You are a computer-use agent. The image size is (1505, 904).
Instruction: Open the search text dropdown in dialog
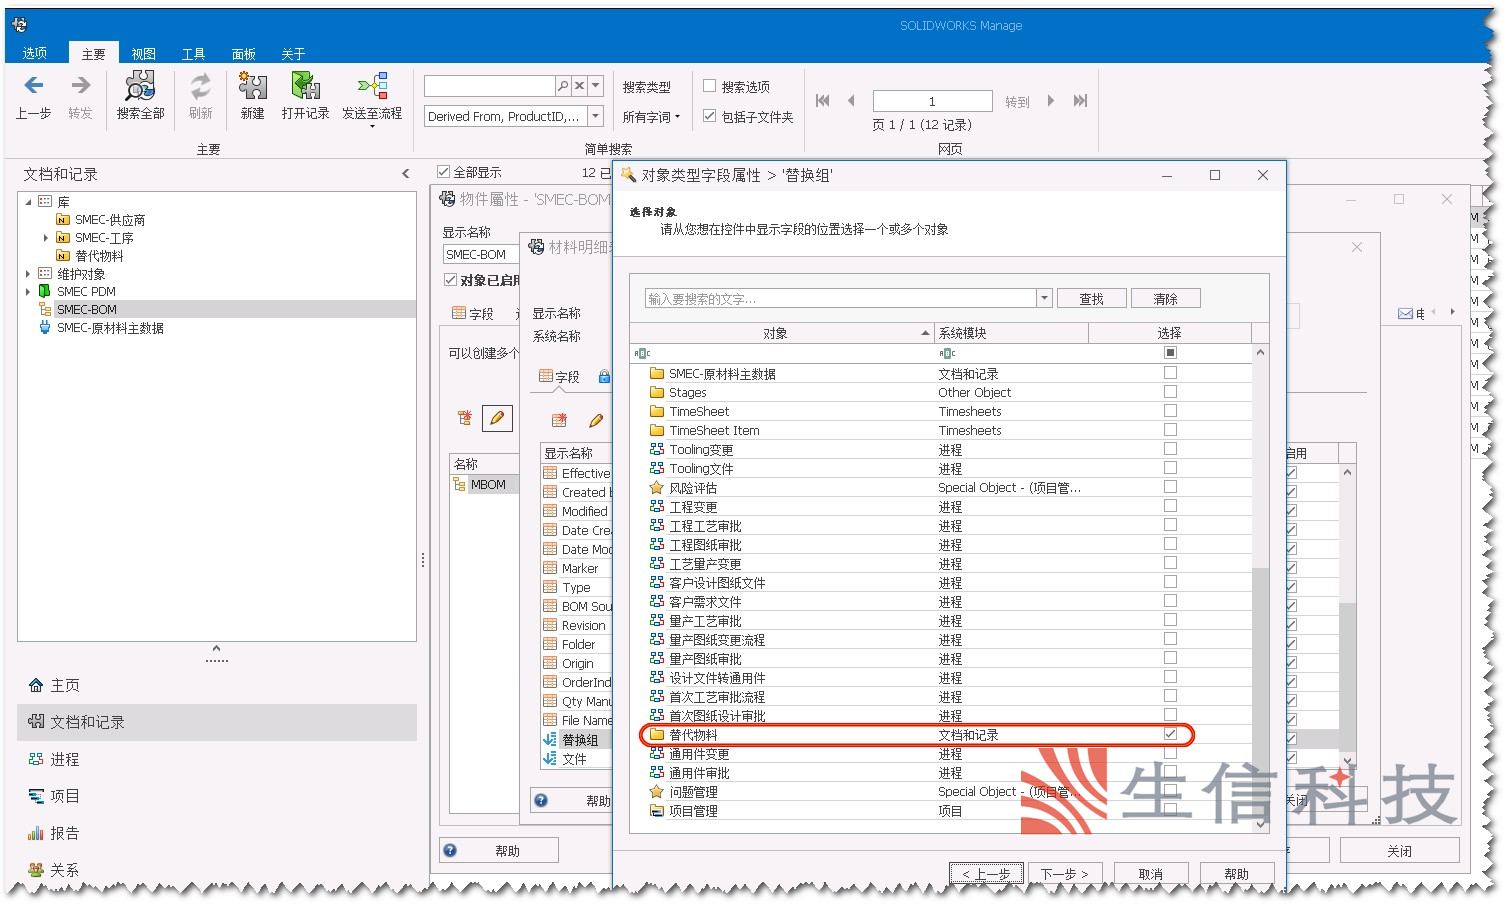click(1044, 298)
